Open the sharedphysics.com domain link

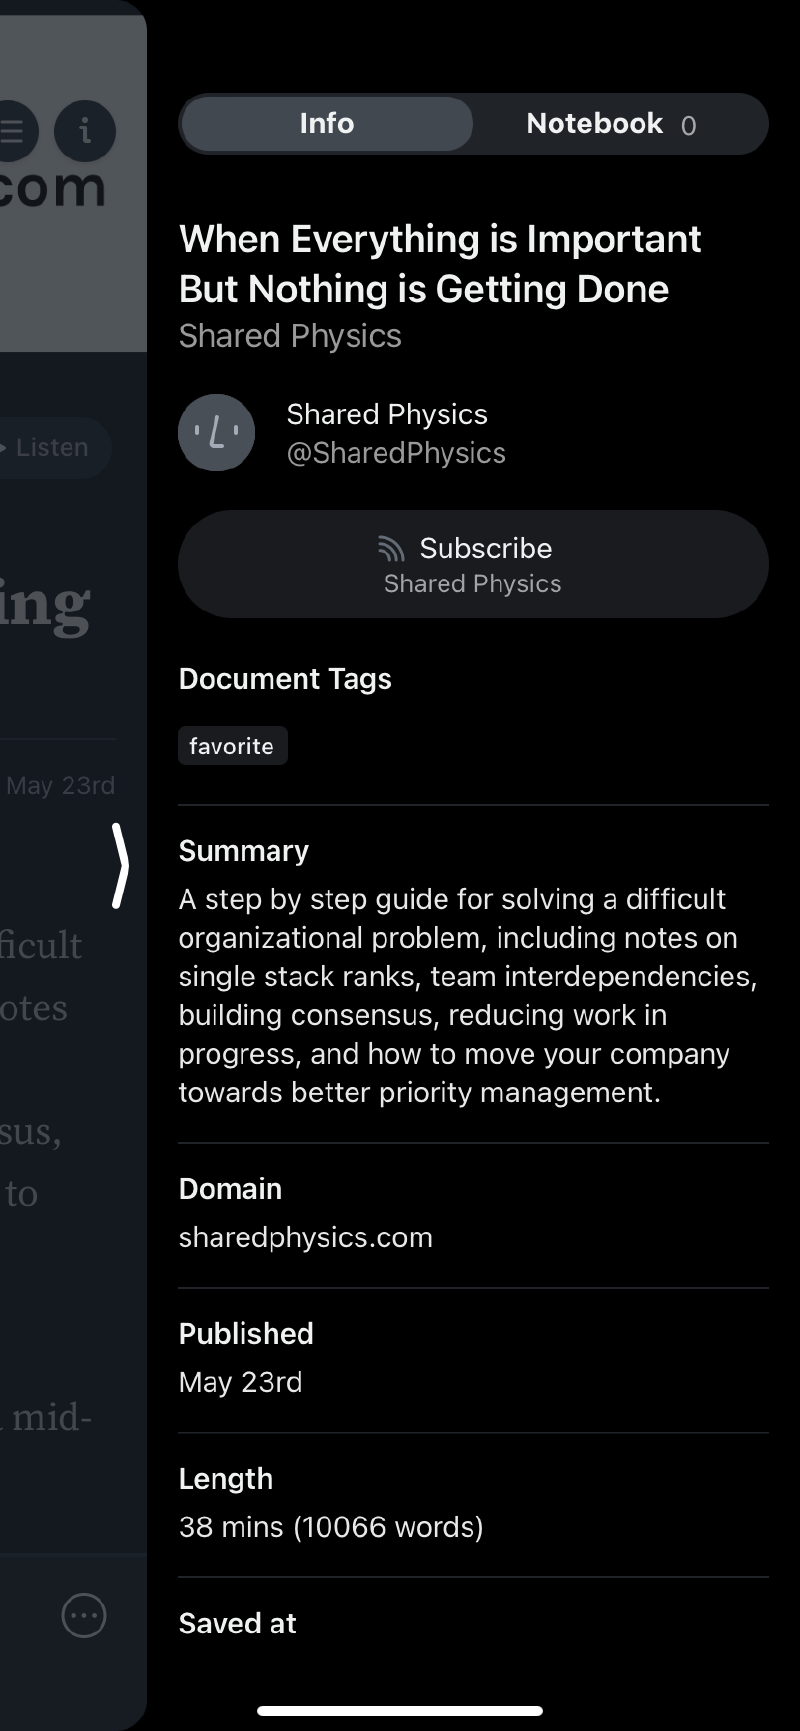pos(305,1237)
